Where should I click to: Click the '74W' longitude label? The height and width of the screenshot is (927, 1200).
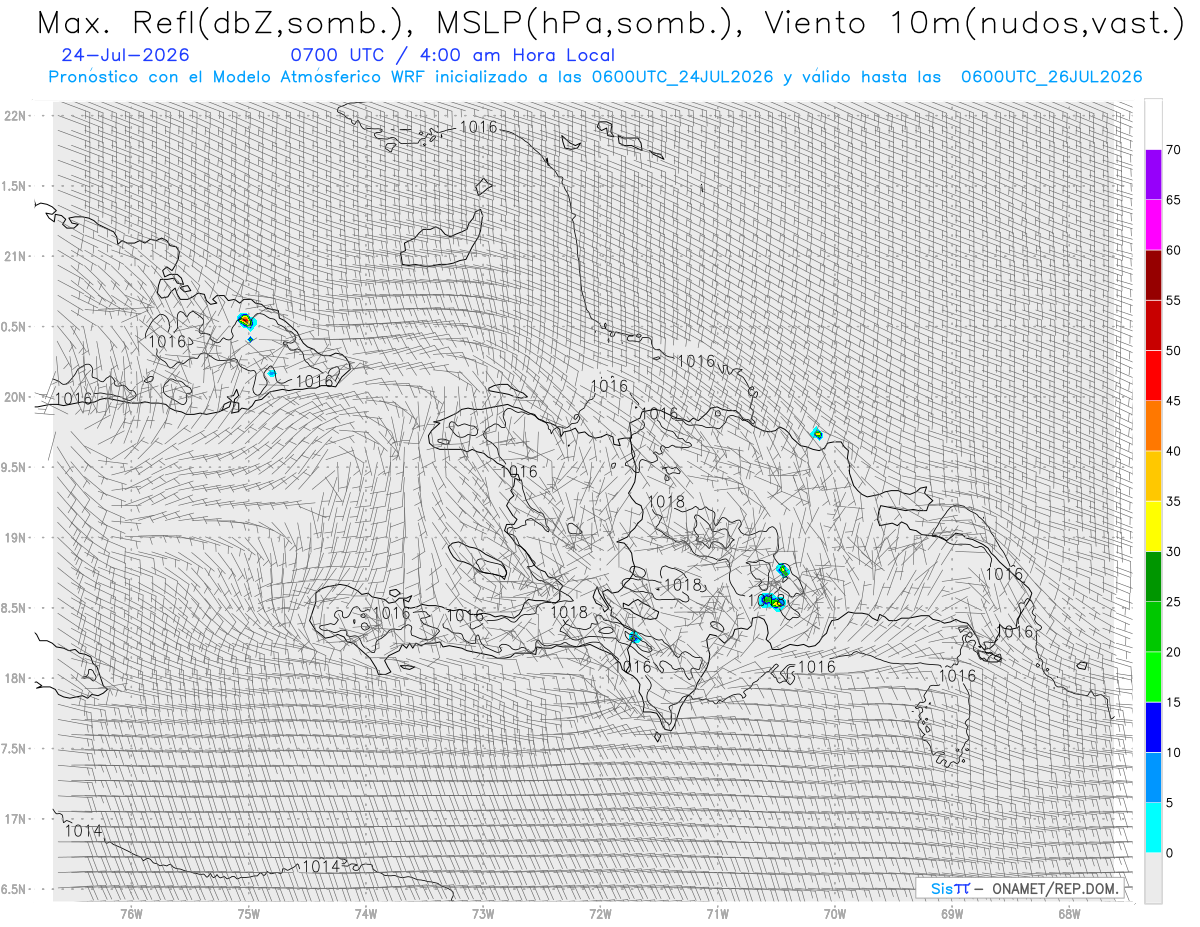[x=366, y=914]
